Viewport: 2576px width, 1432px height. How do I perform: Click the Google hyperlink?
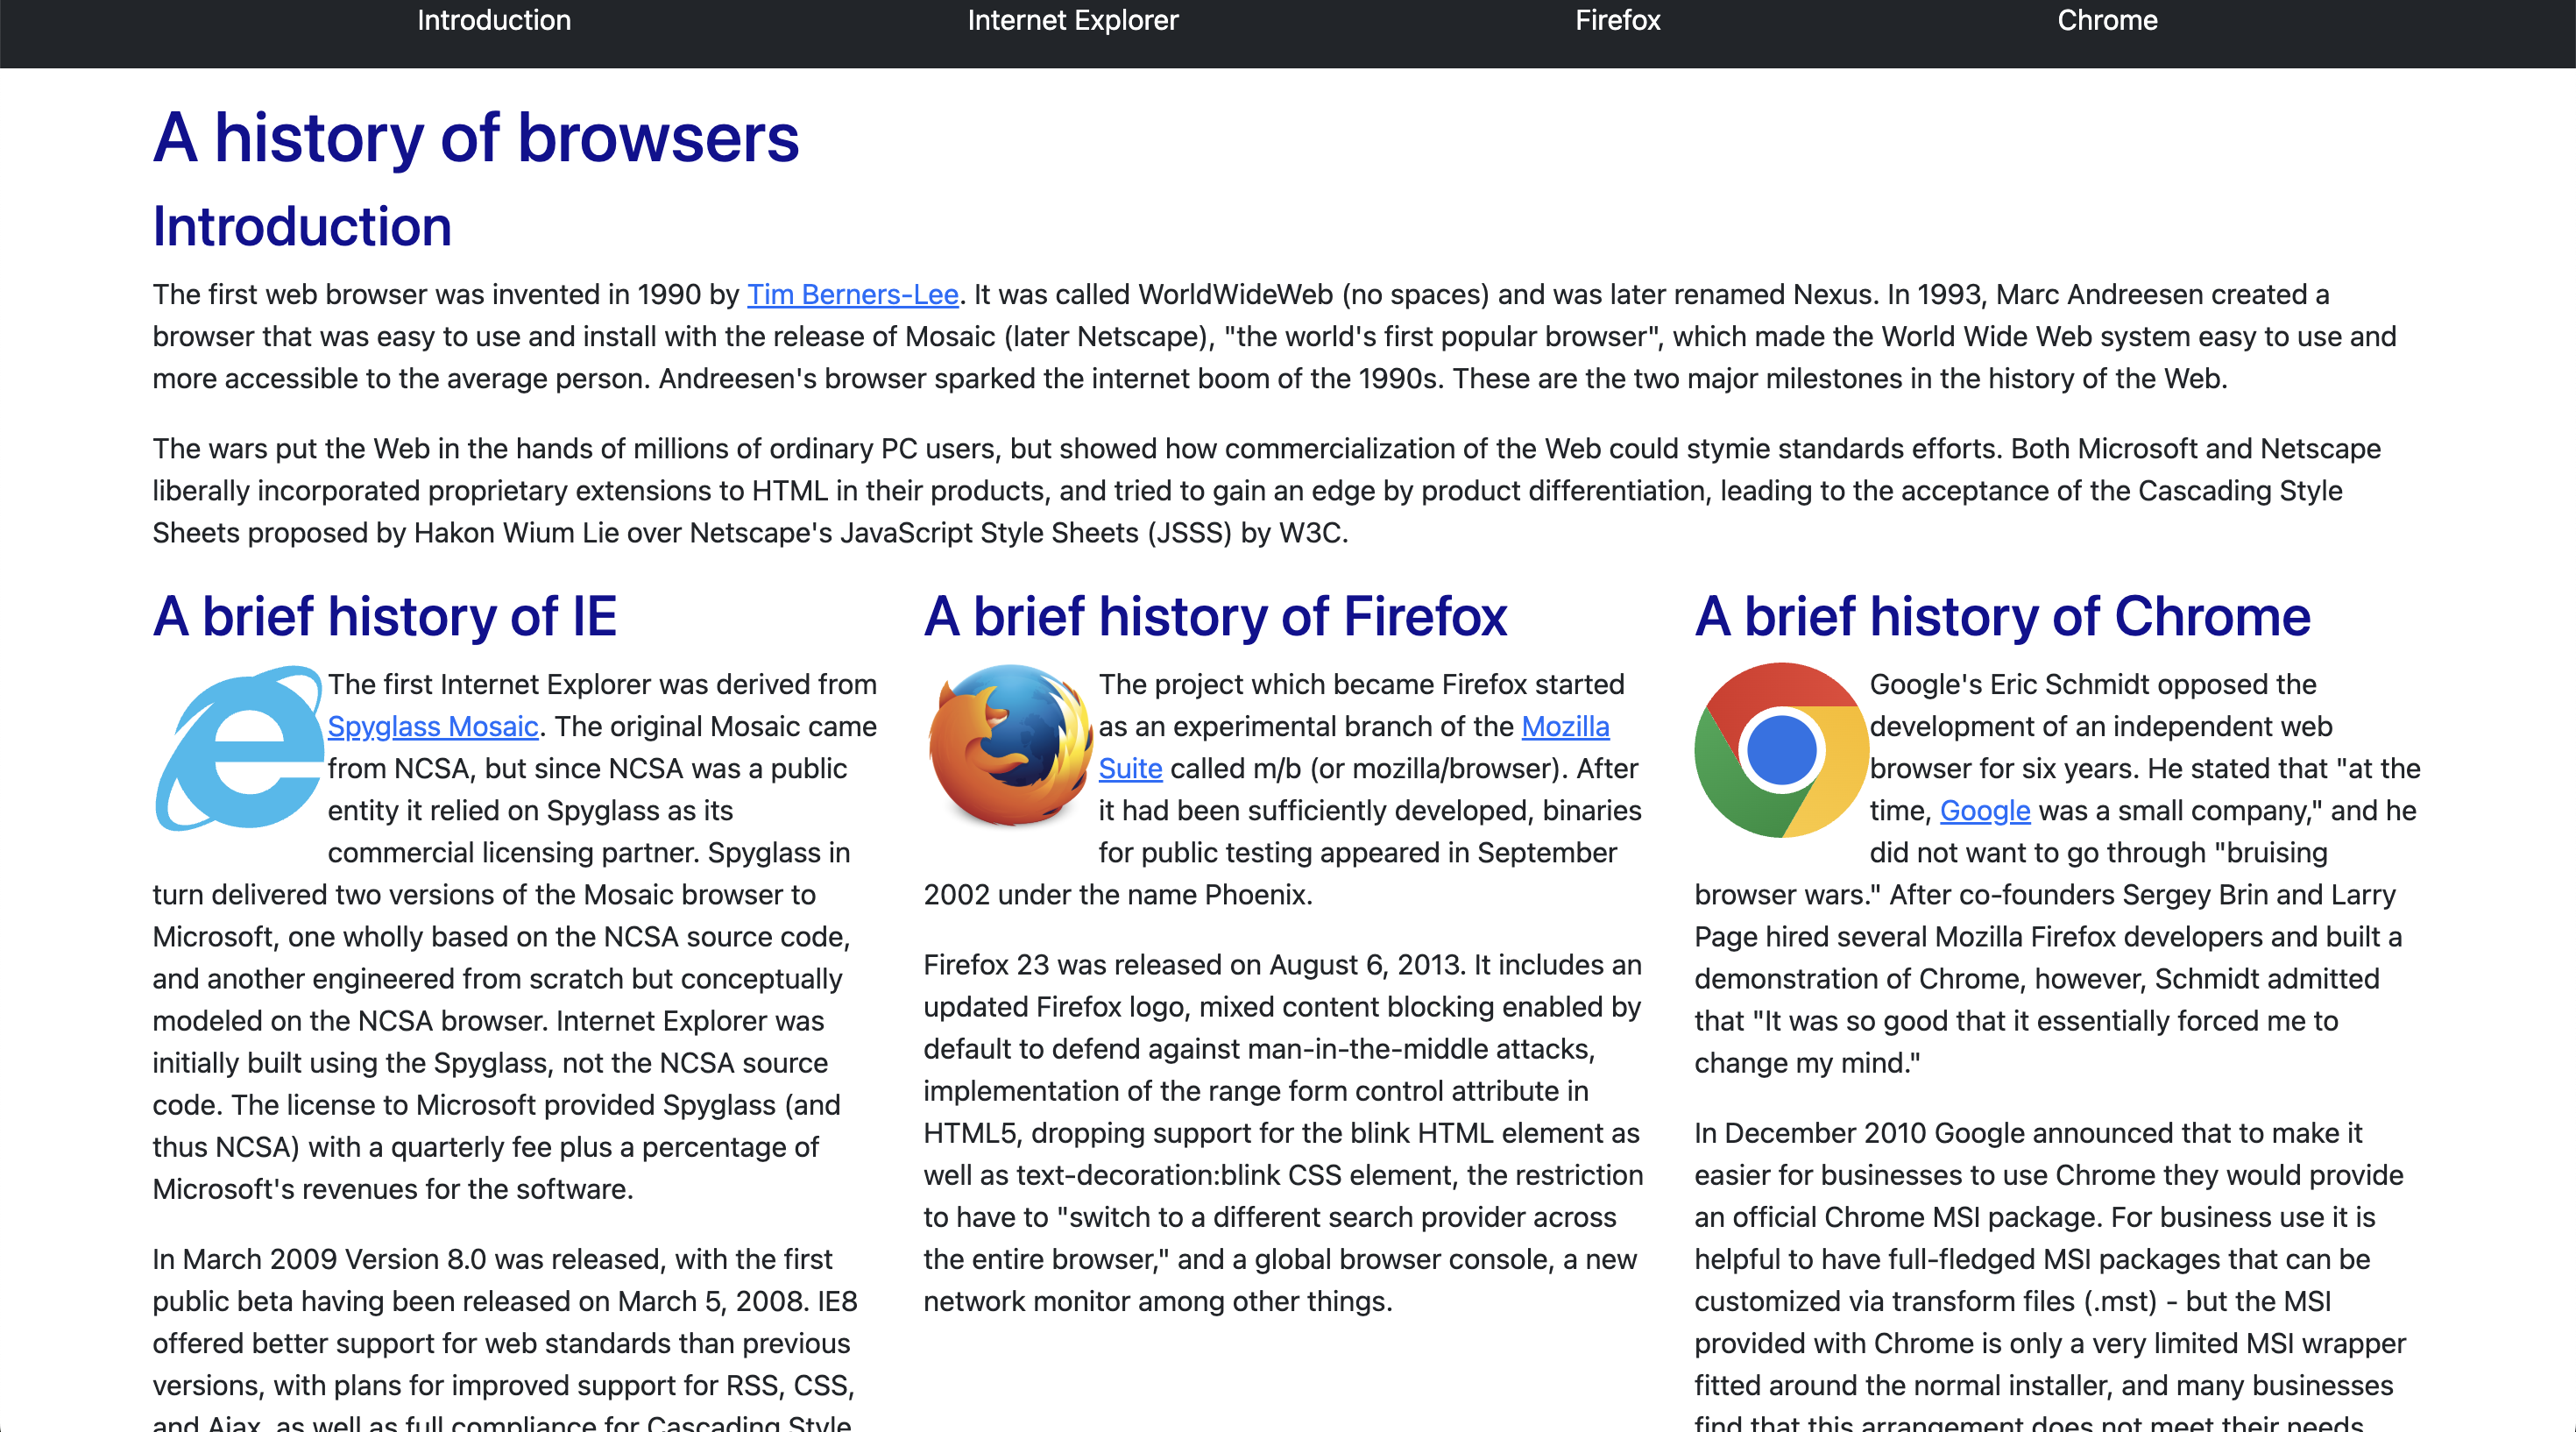pyautogui.click(x=1985, y=810)
